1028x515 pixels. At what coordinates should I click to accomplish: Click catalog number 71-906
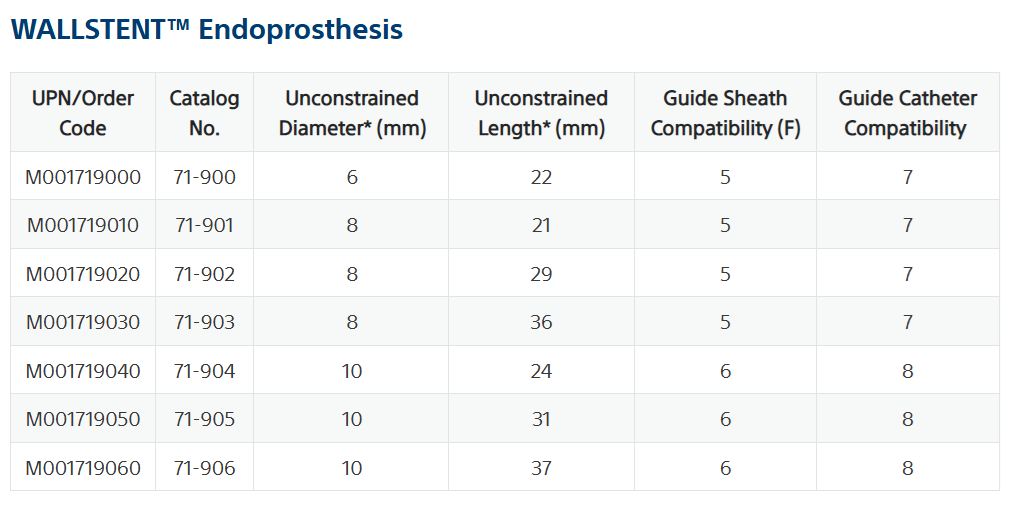[204, 468]
